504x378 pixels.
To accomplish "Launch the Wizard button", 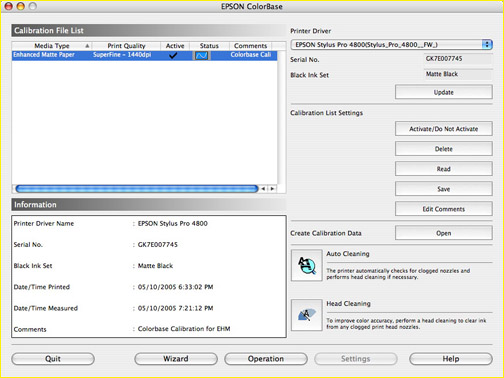I will (176, 359).
